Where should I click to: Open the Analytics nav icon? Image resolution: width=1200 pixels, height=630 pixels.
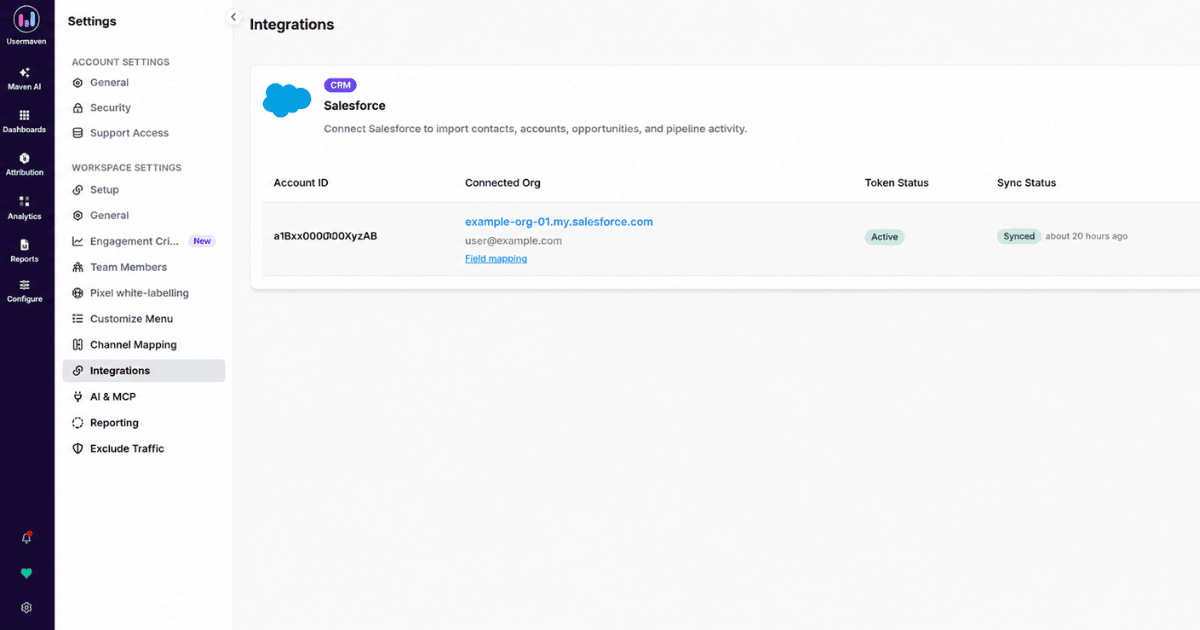click(x=25, y=202)
